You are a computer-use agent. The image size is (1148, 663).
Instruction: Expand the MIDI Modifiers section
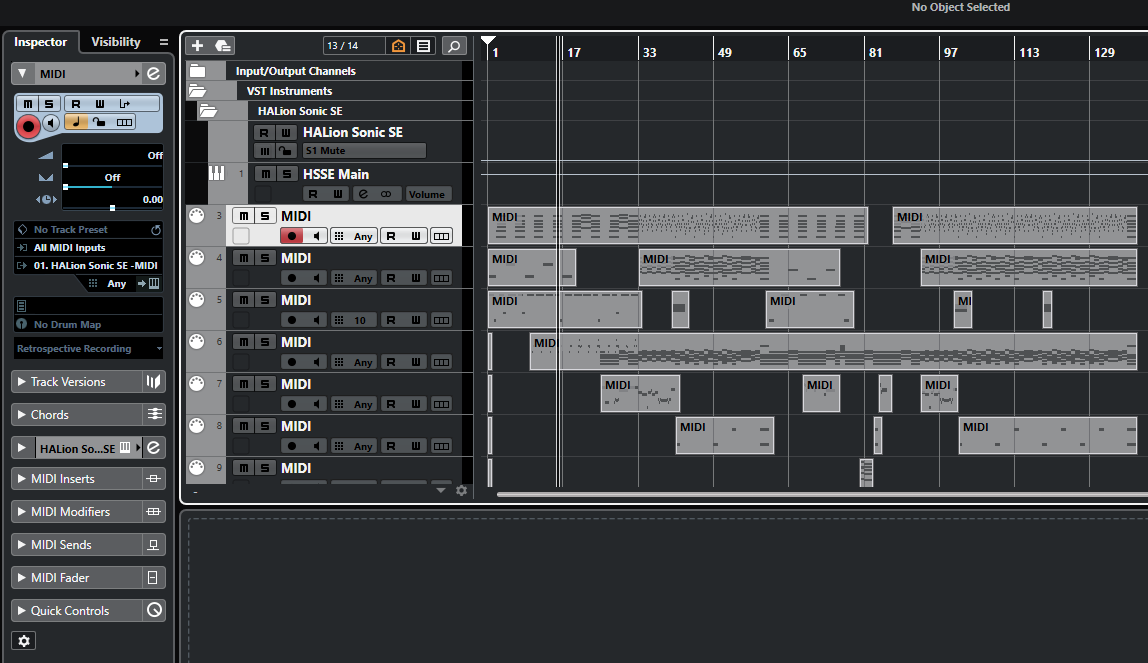click(22, 512)
